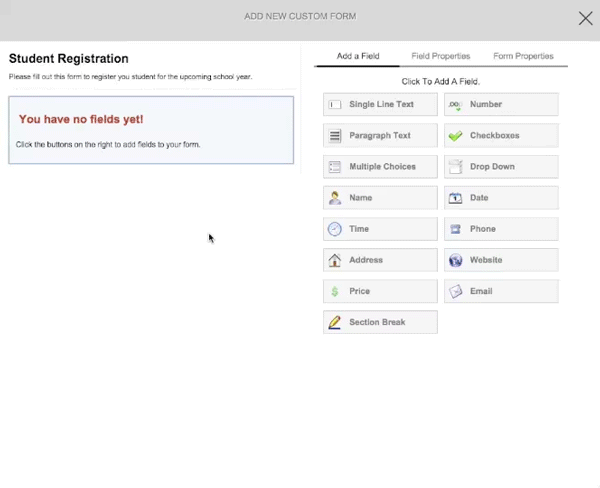
Task: Insert a Date field
Action: pos(501,198)
